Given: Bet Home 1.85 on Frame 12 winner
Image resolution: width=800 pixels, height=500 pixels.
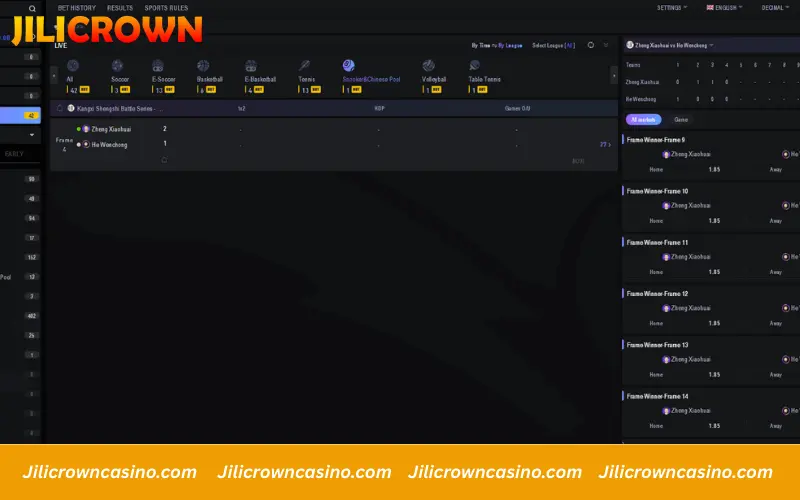Looking at the screenshot, I should coord(714,323).
